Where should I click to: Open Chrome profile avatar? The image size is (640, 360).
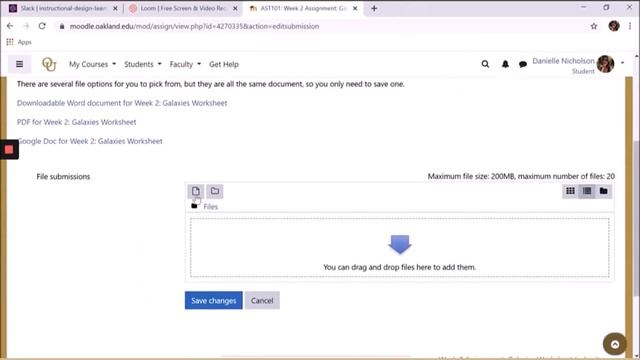pos(614,26)
